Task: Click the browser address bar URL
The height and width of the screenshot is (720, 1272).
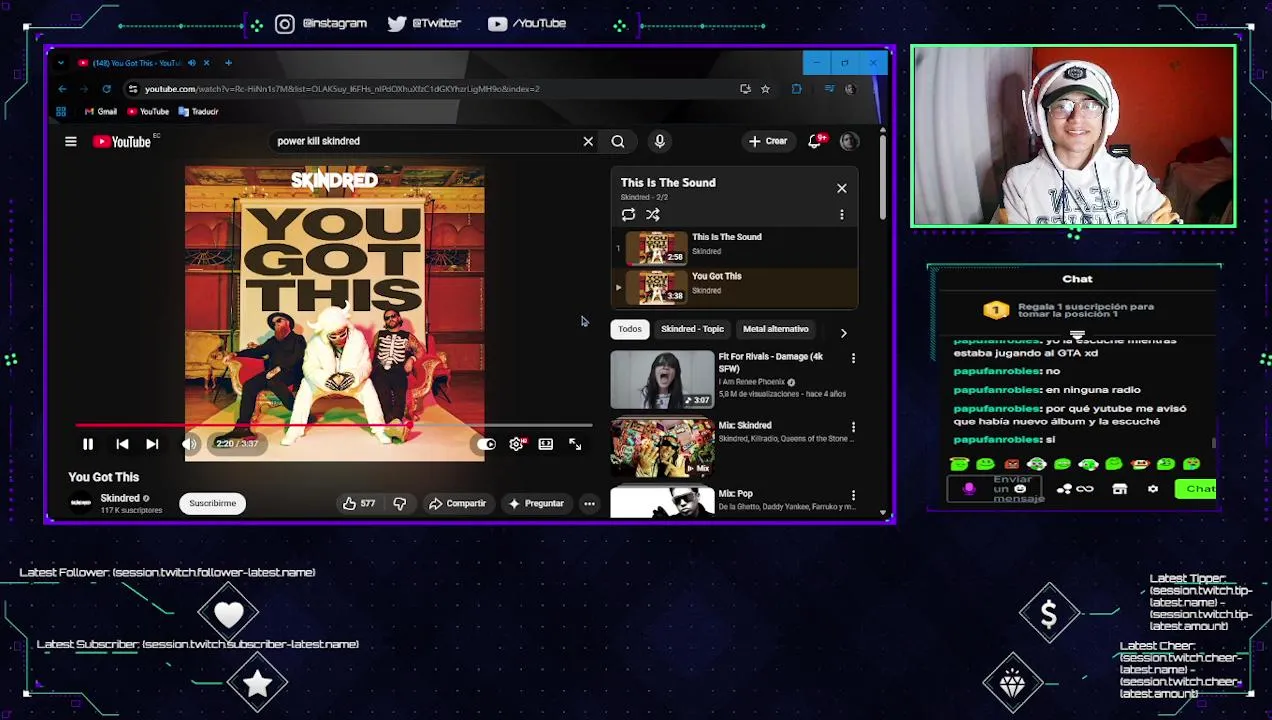Action: [342, 89]
